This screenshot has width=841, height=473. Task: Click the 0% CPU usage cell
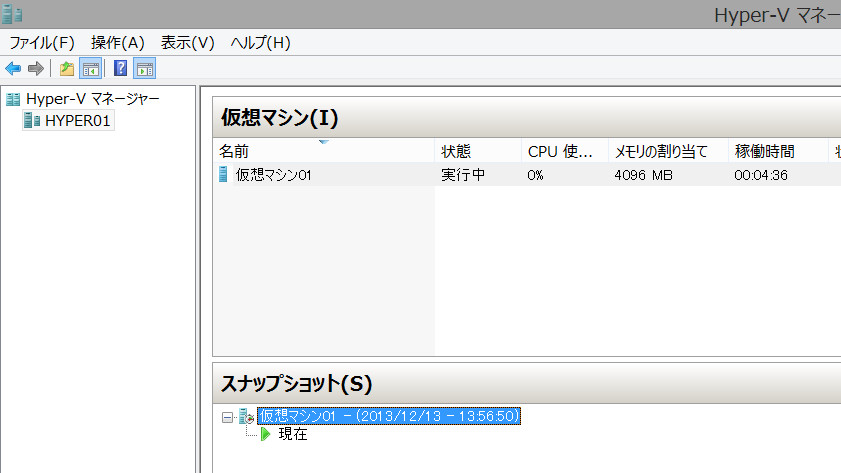click(535, 175)
